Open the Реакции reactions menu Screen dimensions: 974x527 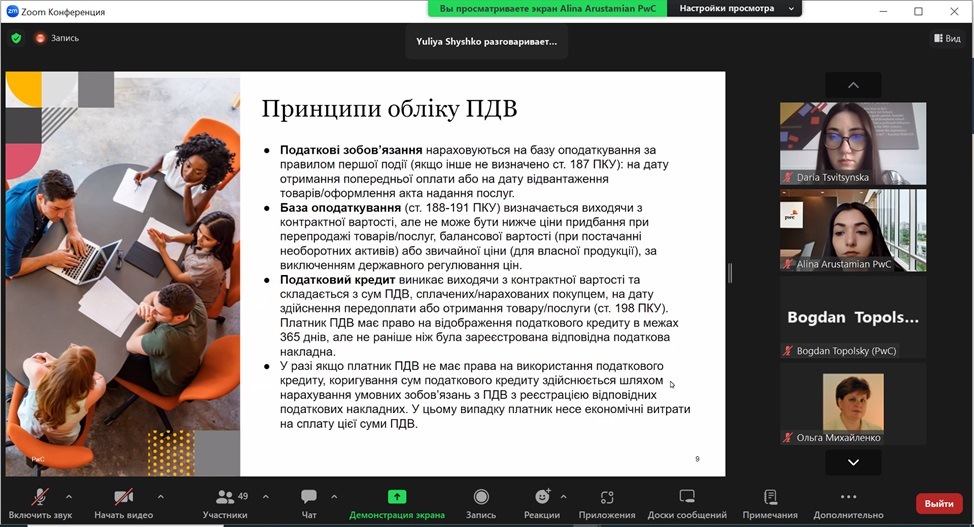point(542,503)
